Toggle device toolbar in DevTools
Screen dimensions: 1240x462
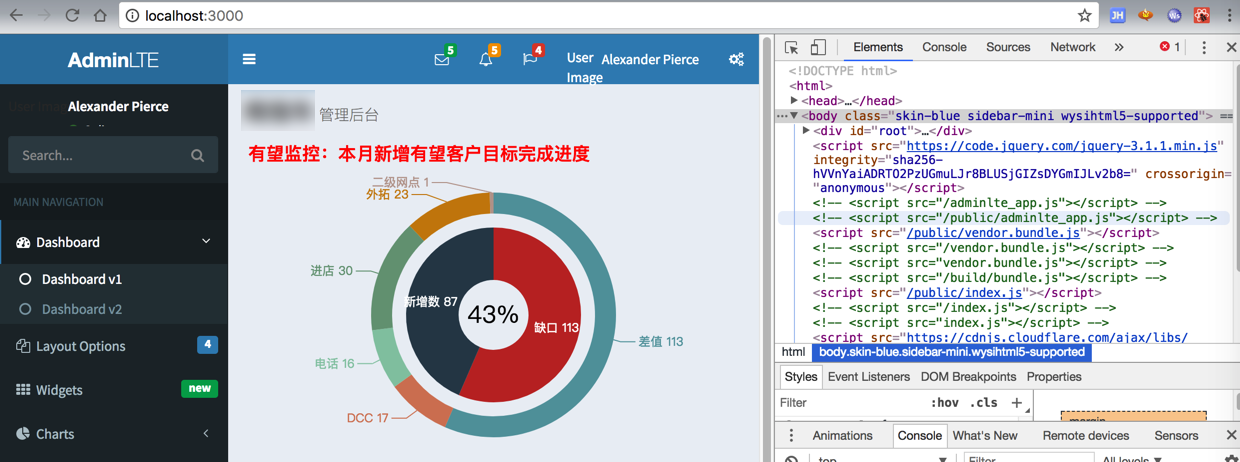pyautogui.click(x=818, y=47)
